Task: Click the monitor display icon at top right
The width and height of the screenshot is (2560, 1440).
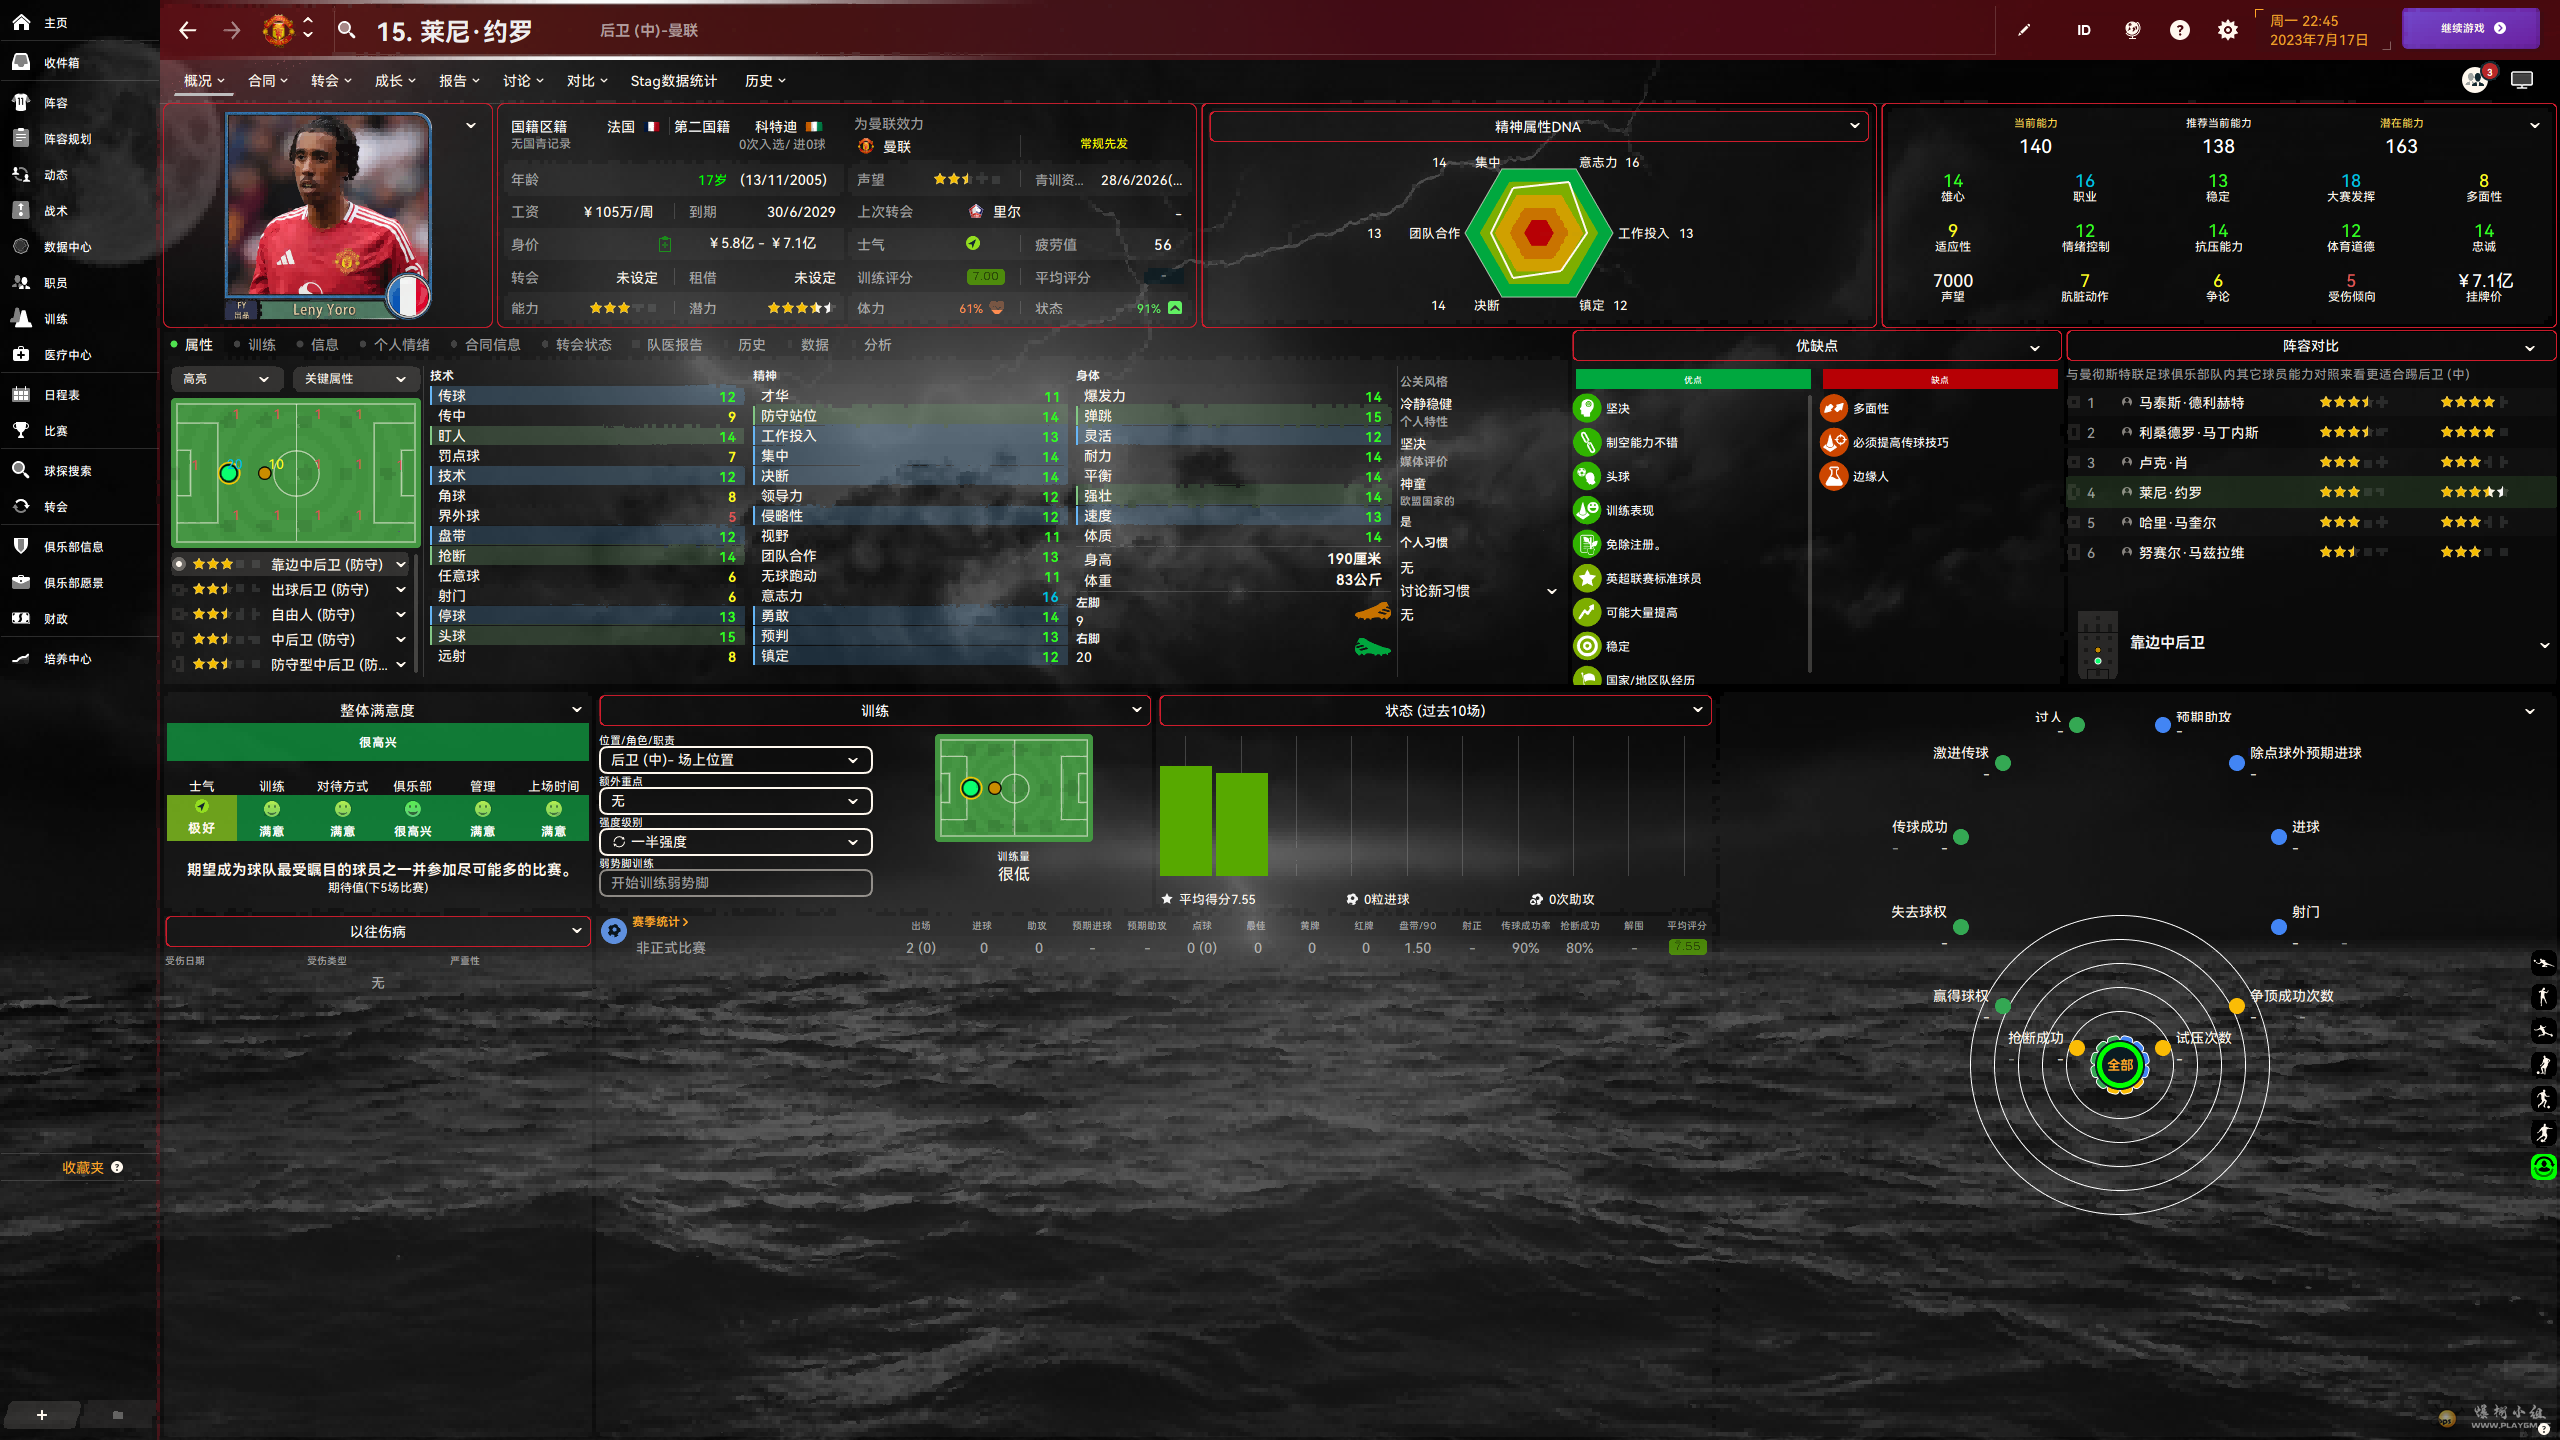Action: 2522,80
